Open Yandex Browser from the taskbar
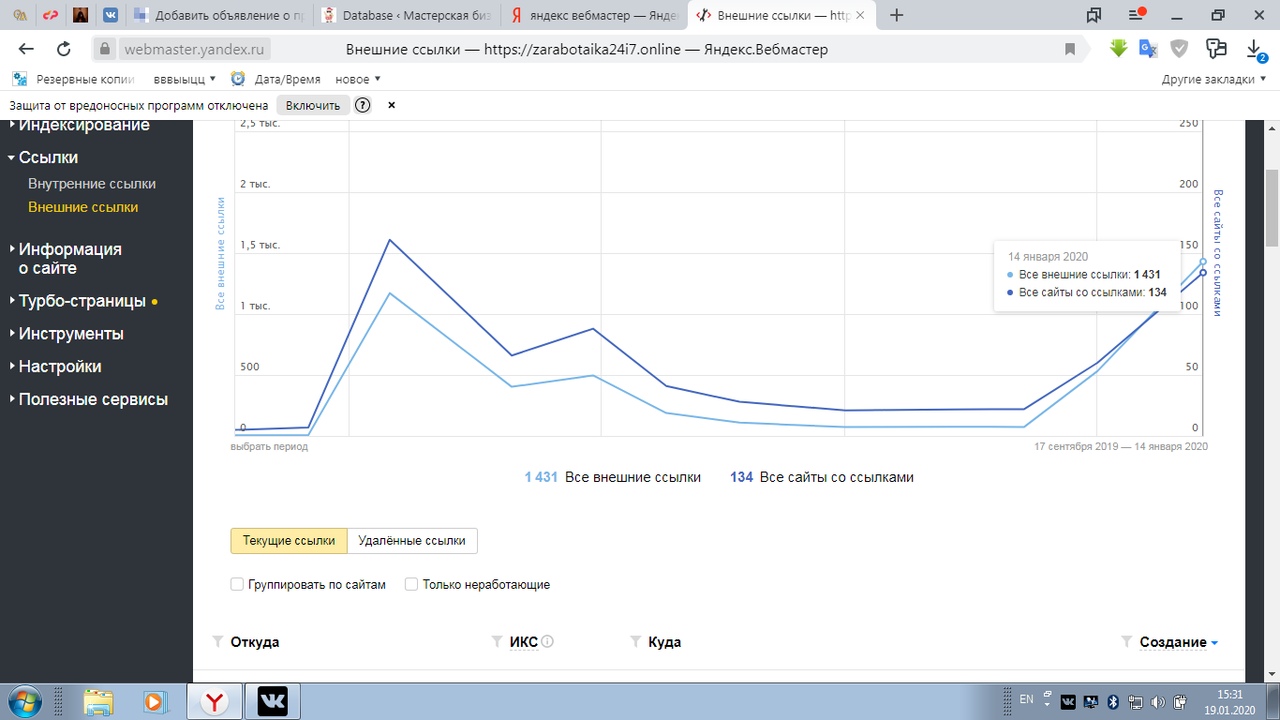 tap(214, 702)
